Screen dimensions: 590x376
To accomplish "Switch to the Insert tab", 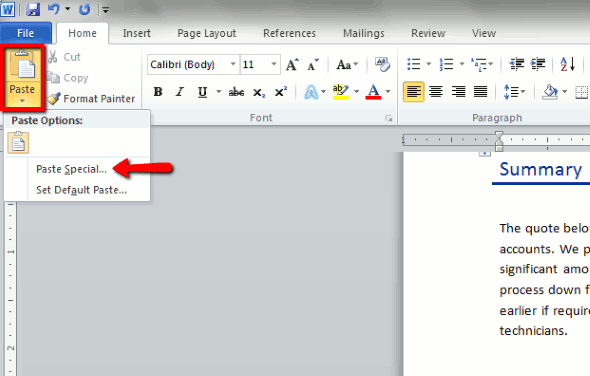I will click(137, 33).
